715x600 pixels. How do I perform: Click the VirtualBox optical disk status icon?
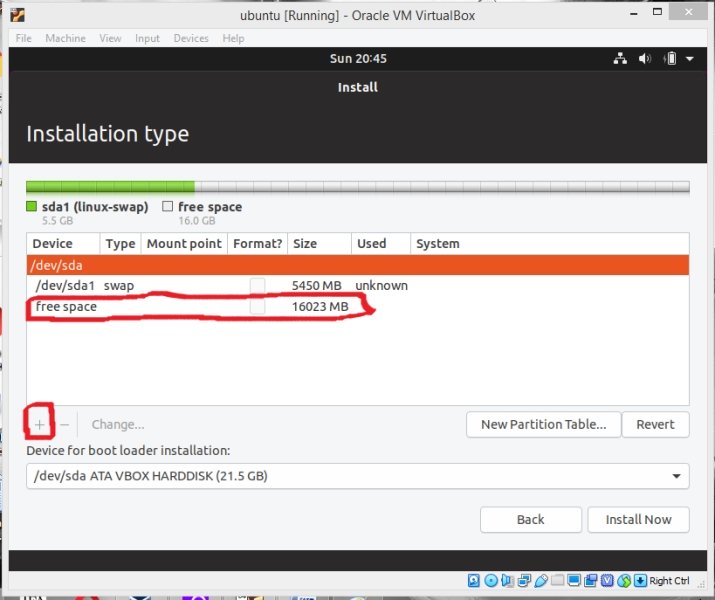491,580
